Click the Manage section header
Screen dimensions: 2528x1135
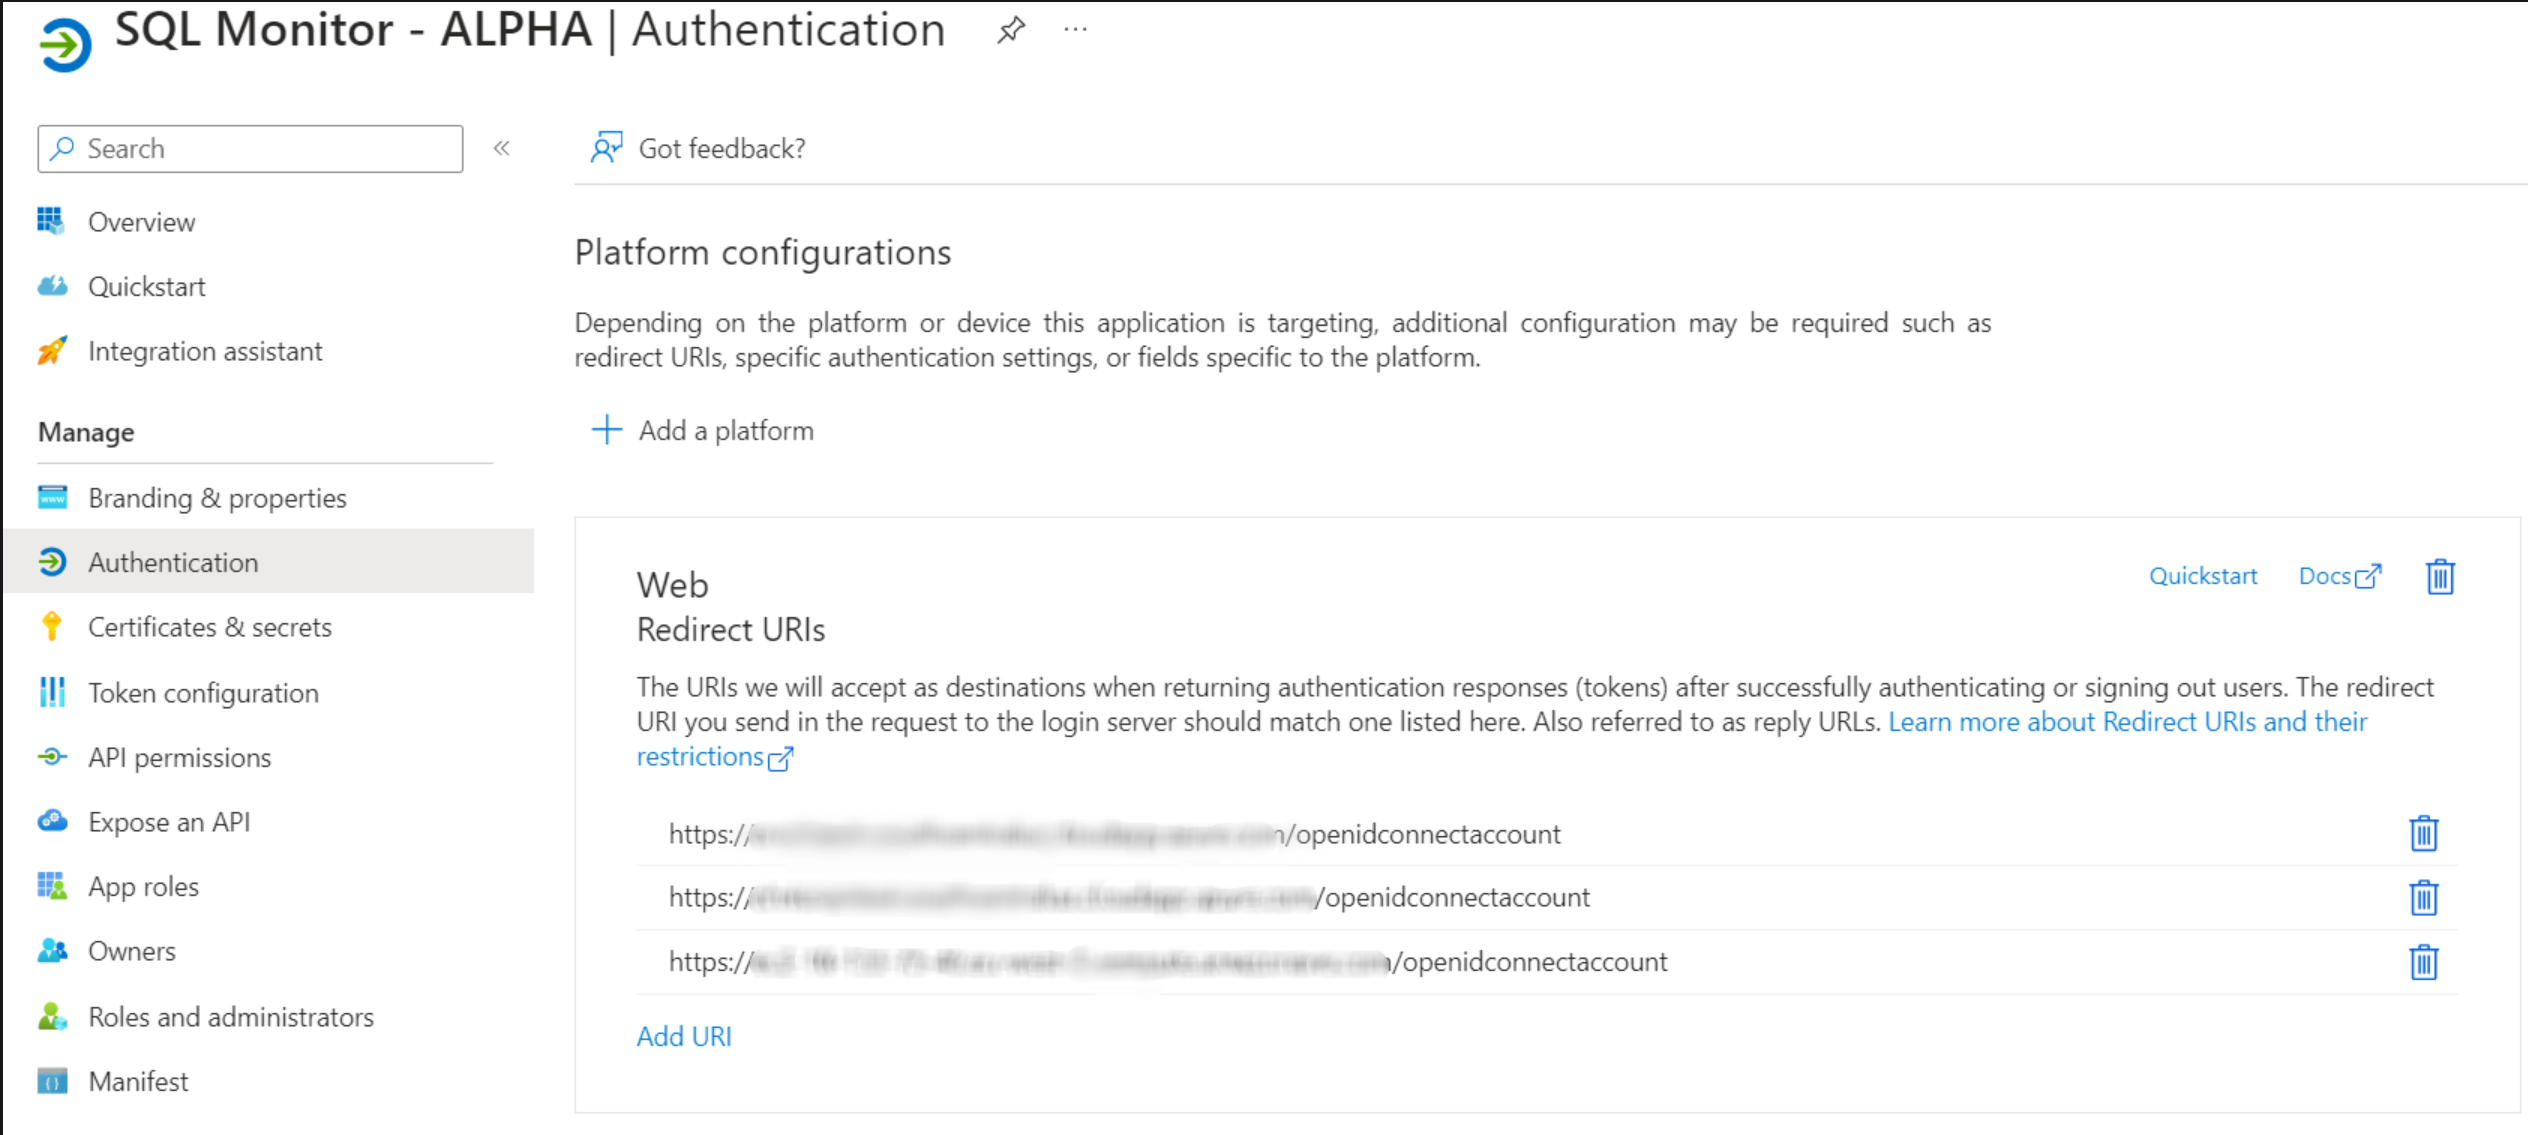86,432
